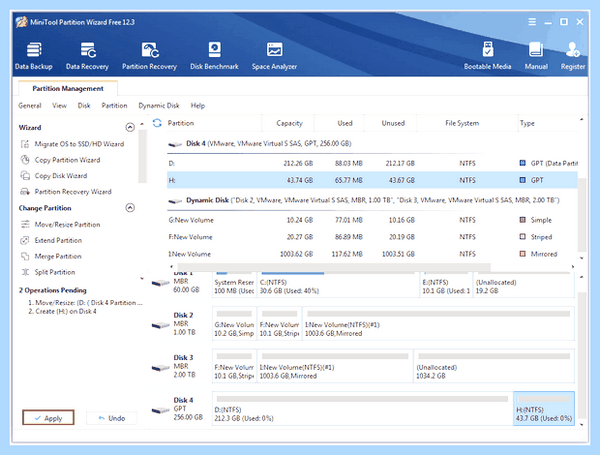This screenshot has height=455, width=600.
Task: Open the Data Backup tool
Action: 34,56
